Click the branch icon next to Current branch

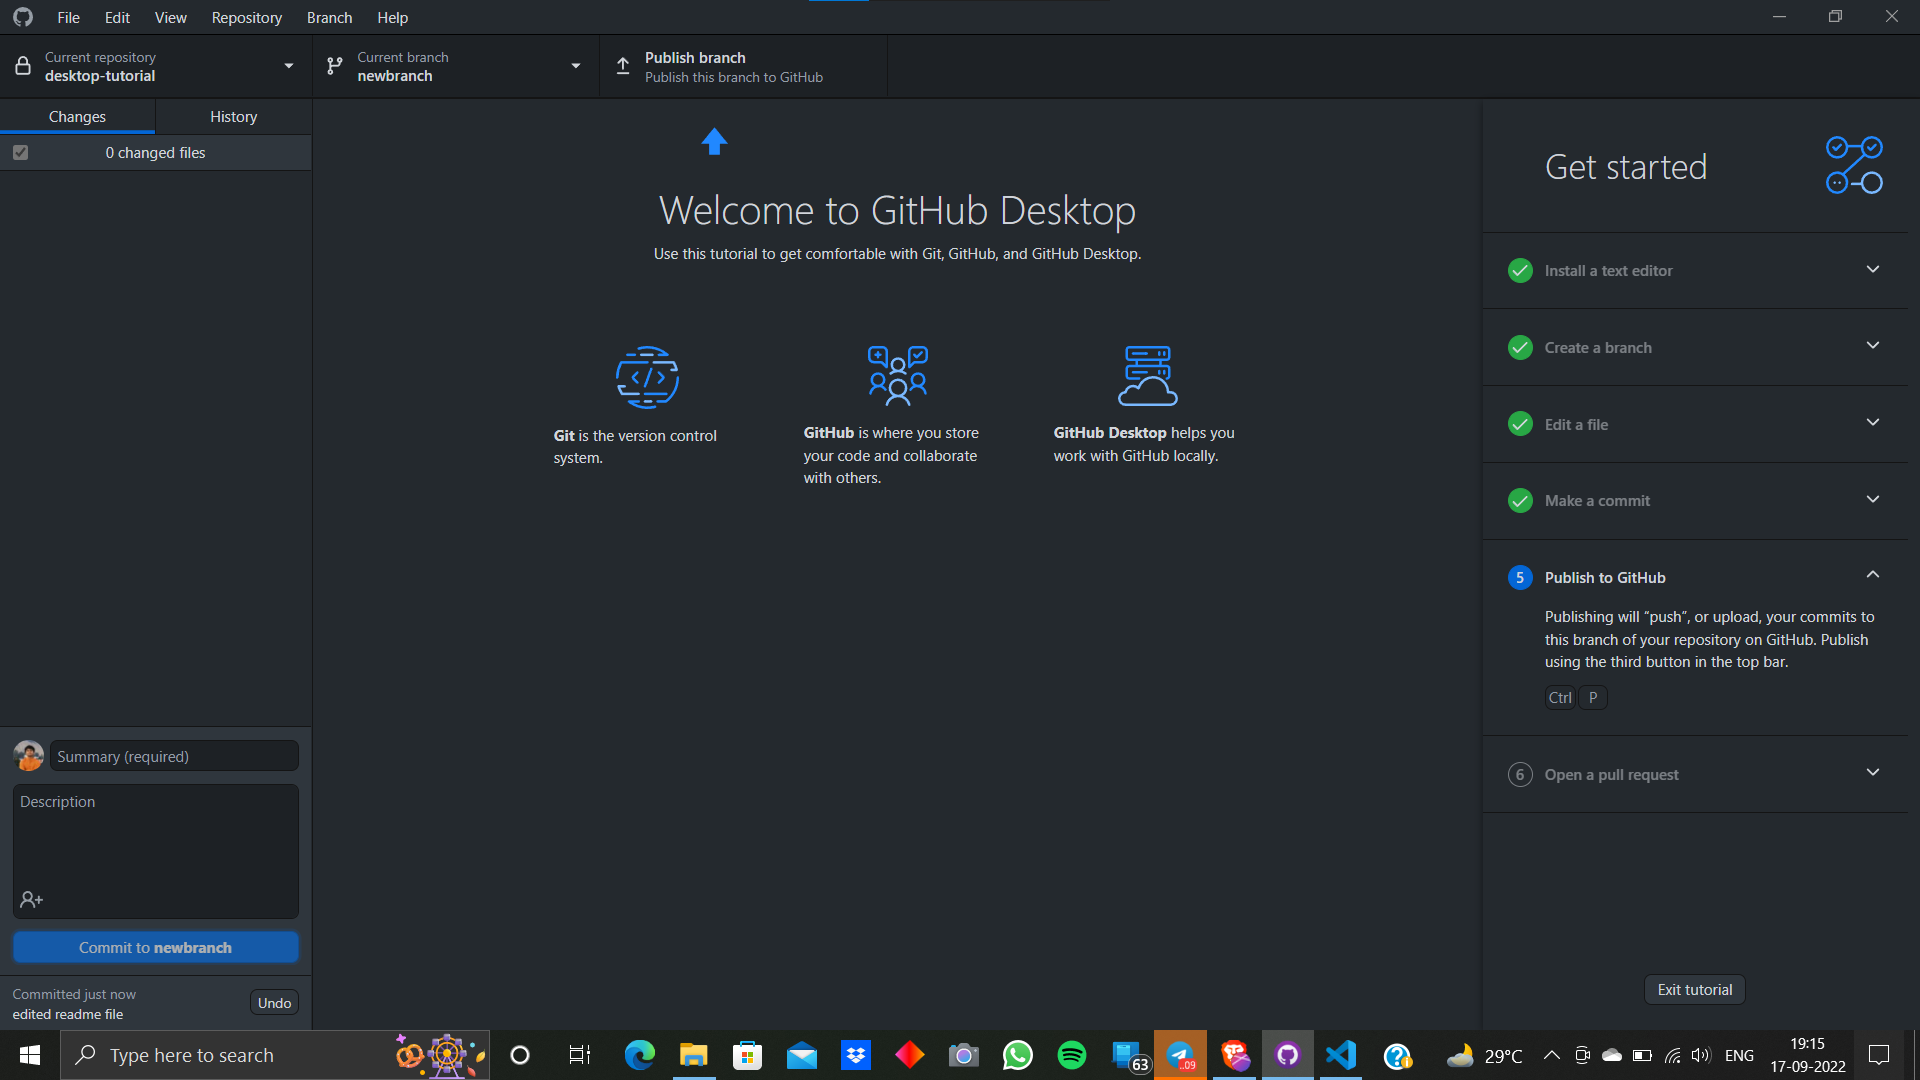click(334, 65)
